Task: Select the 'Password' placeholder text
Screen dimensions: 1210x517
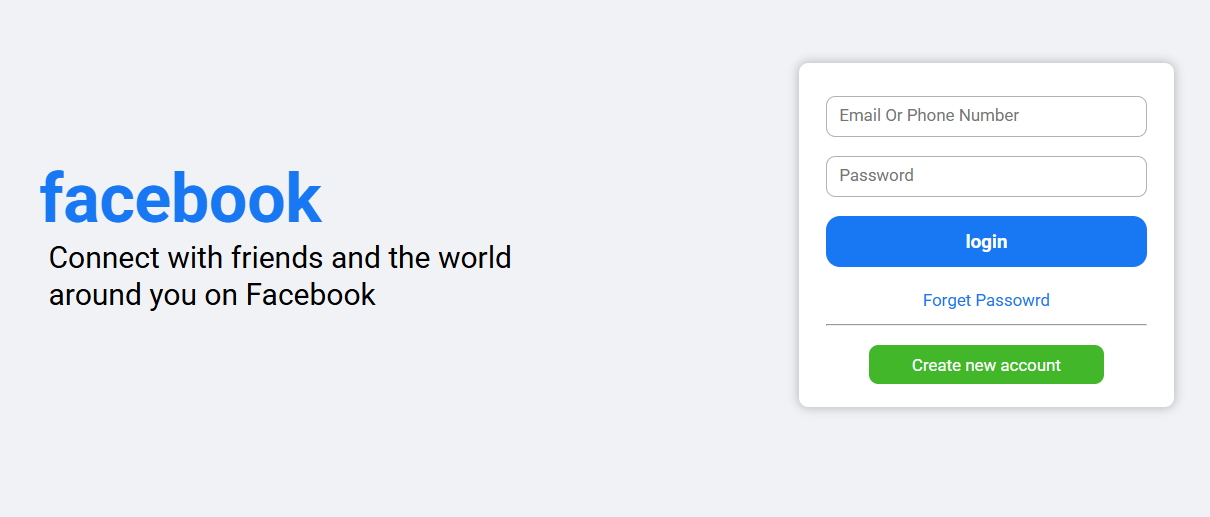Action: [876, 176]
